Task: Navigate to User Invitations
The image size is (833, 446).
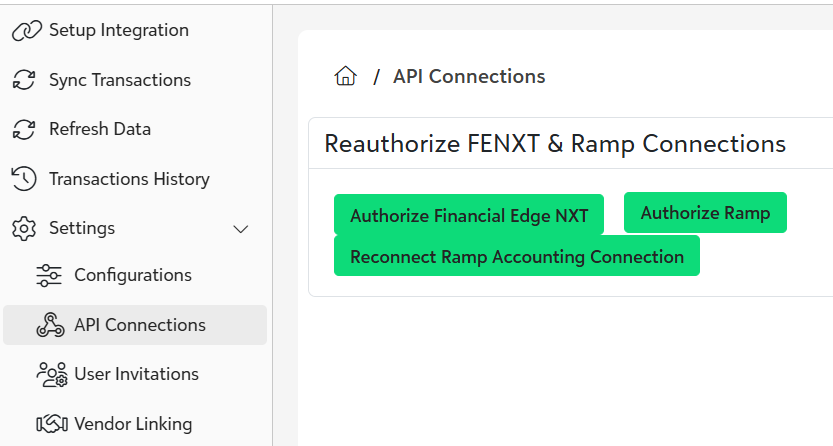Action: point(136,374)
